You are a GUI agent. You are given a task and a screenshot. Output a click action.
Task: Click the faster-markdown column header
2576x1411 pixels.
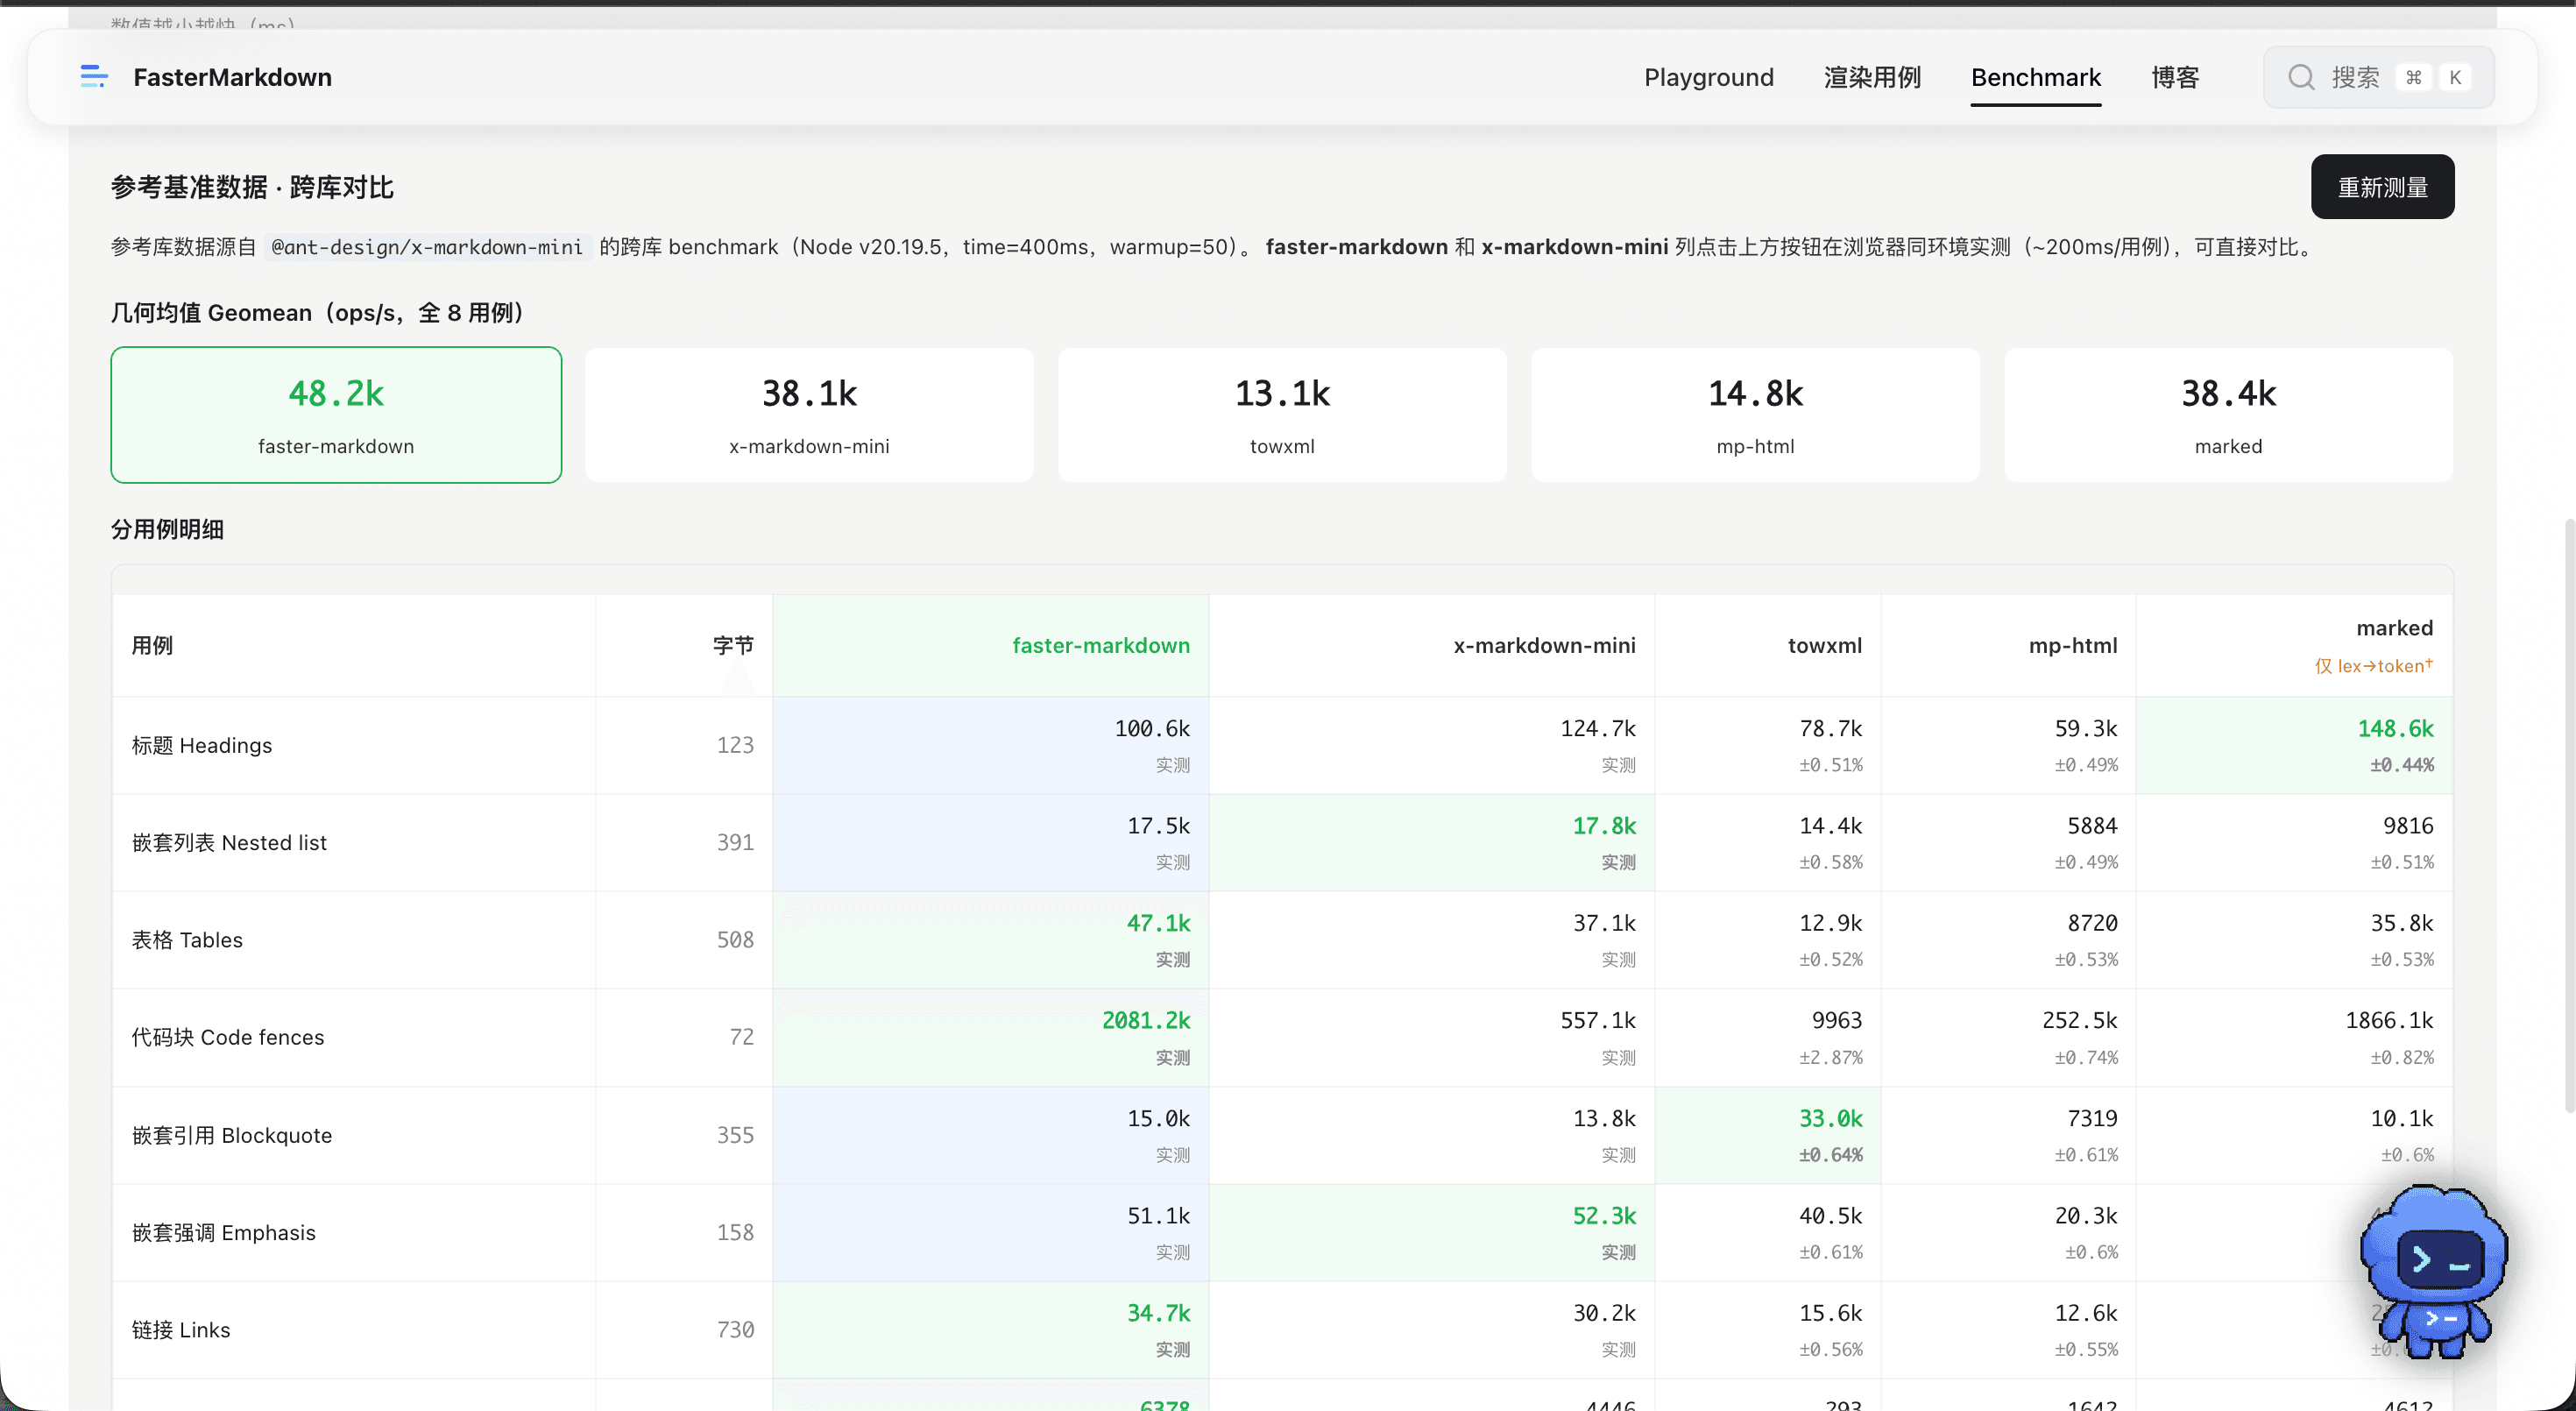(1101, 645)
